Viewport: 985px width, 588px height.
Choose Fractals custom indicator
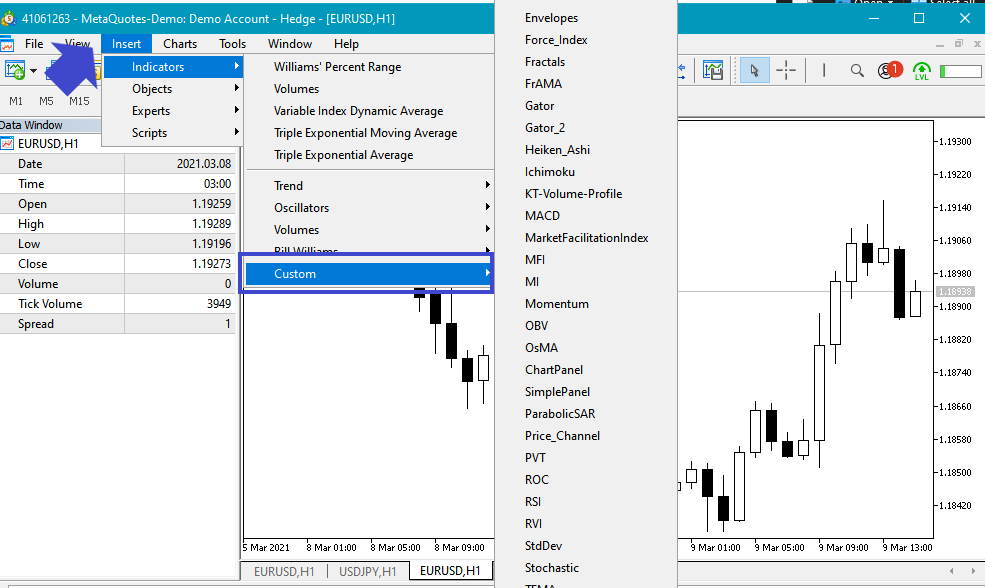(545, 62)
